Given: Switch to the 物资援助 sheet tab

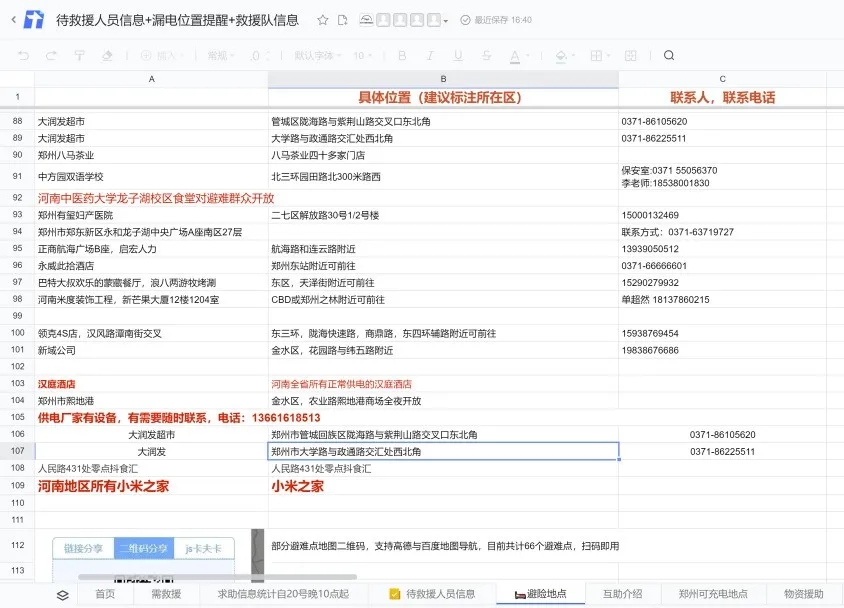Looking at the screenshot, I should click(804, 594).
